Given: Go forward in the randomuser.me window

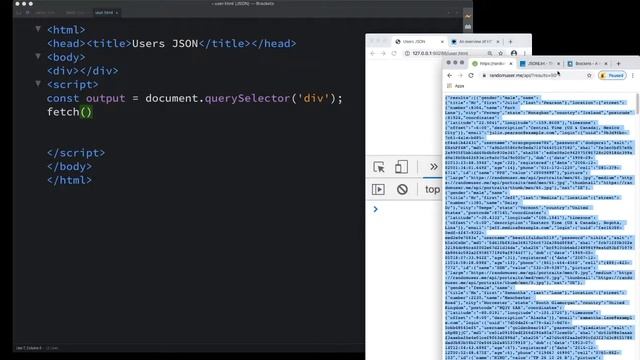Looking at the screenshot, I should pyautogui.click(x=460, y=76).
